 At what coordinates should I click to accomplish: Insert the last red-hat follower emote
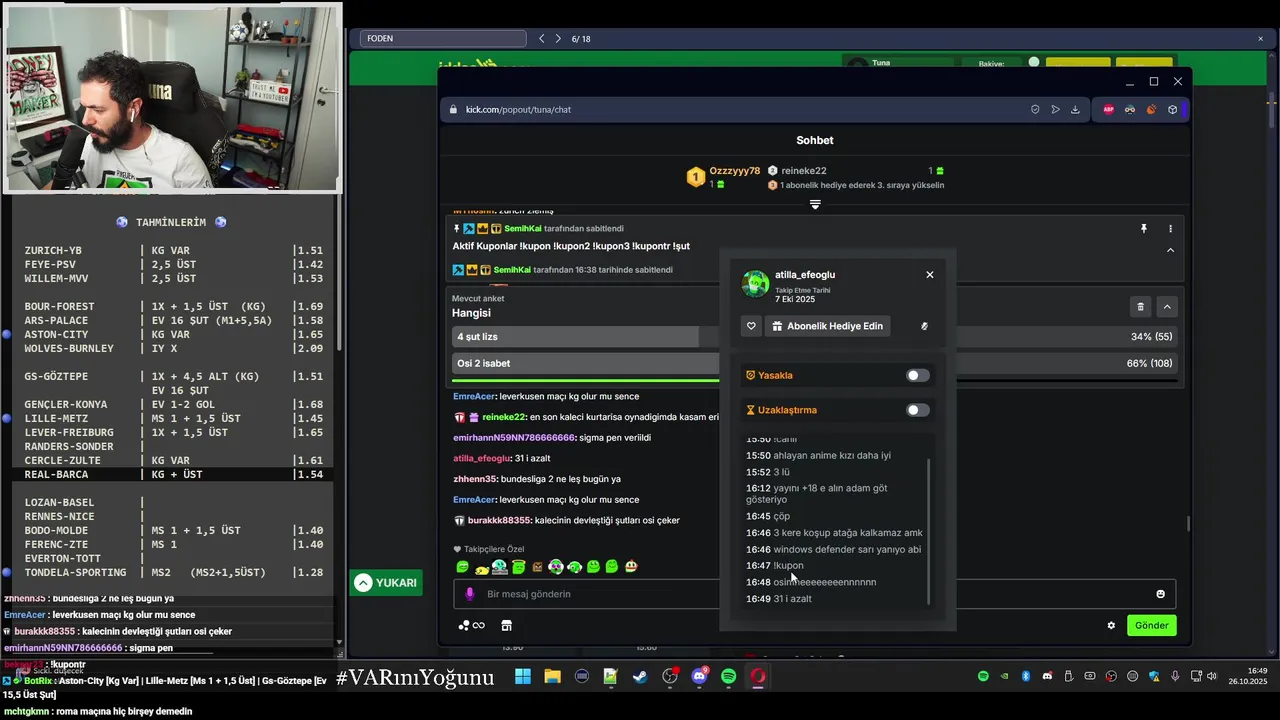pyautogui.click(x=631, y=567)
